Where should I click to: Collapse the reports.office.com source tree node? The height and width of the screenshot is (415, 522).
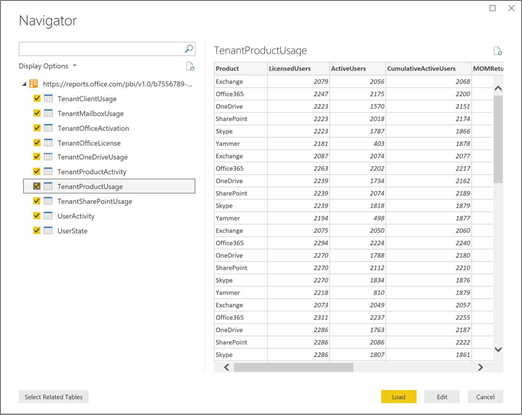[x=24, y=84]
